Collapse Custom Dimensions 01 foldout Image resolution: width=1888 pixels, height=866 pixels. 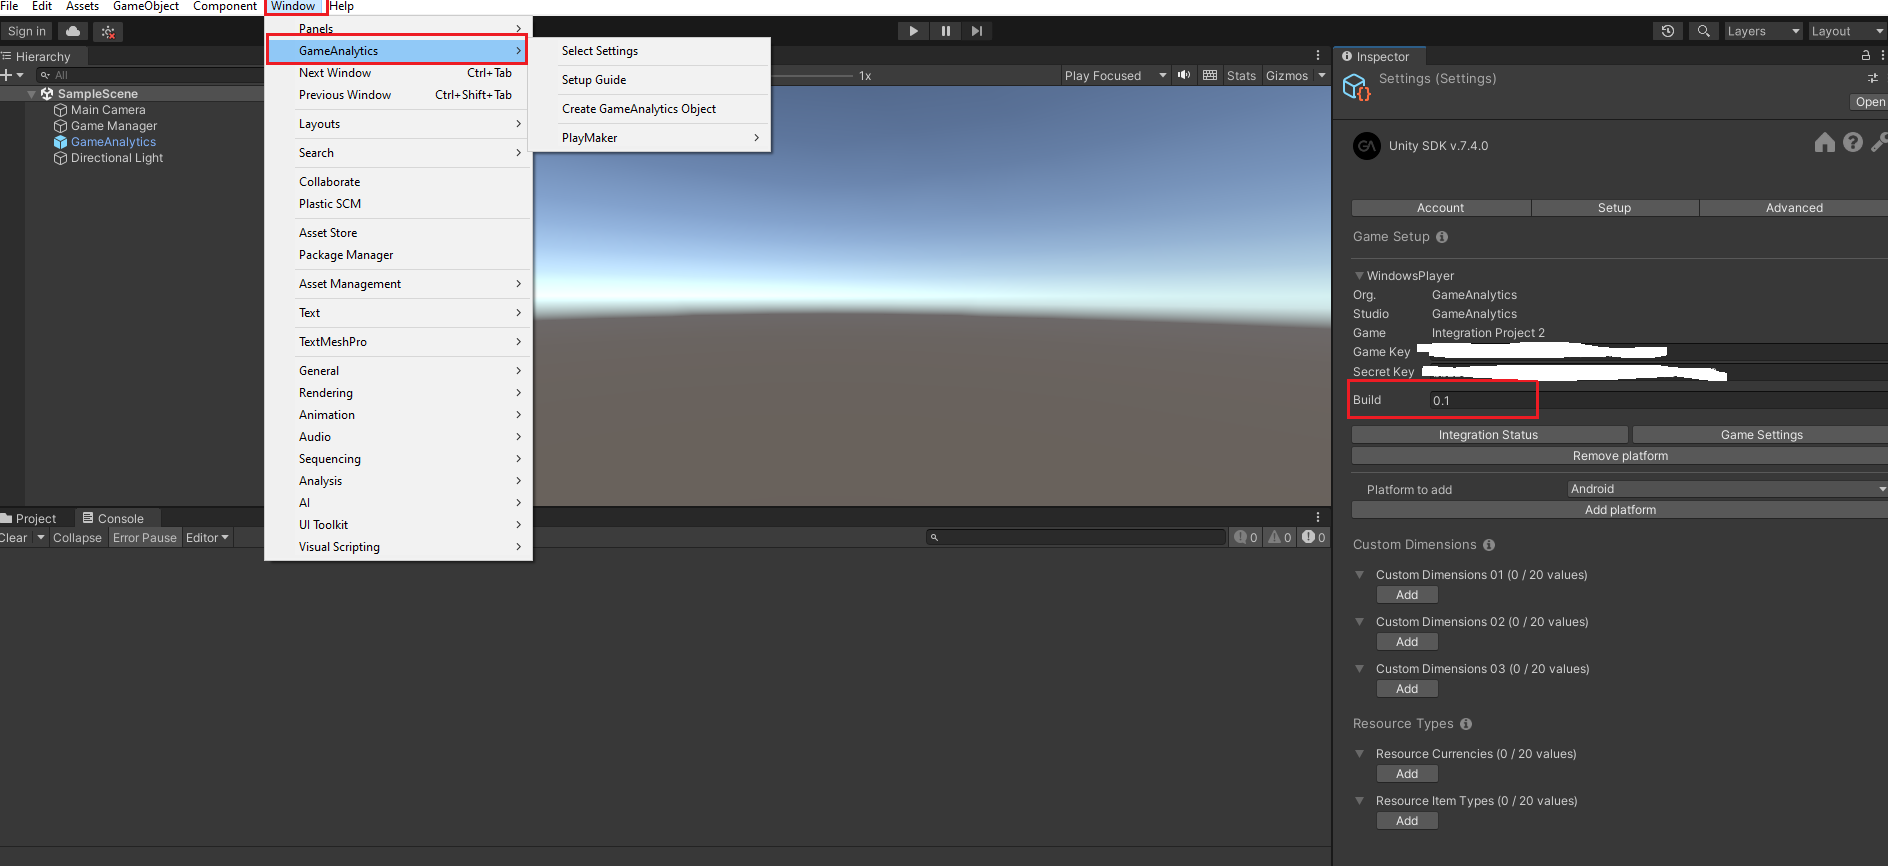pos(1360,575)
